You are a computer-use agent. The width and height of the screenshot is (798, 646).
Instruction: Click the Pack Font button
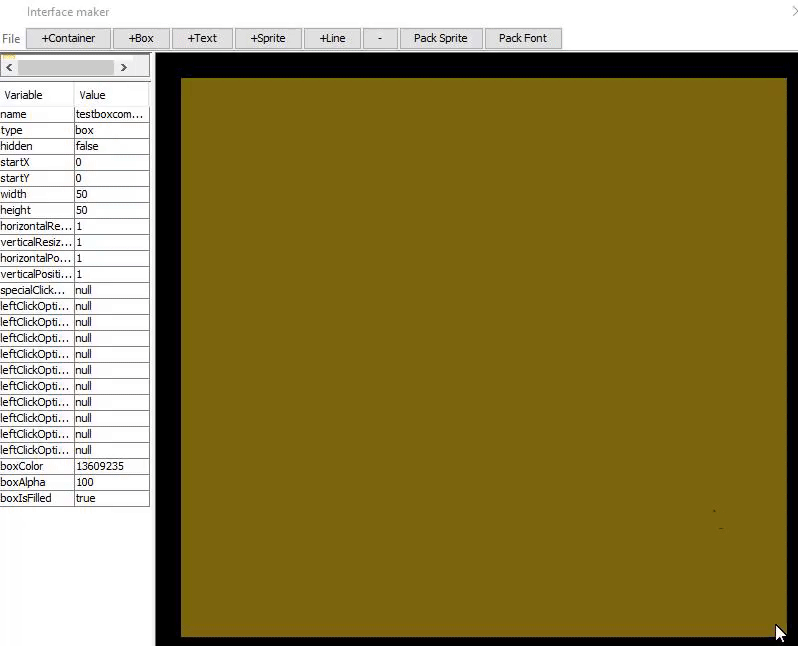point(523,39)
